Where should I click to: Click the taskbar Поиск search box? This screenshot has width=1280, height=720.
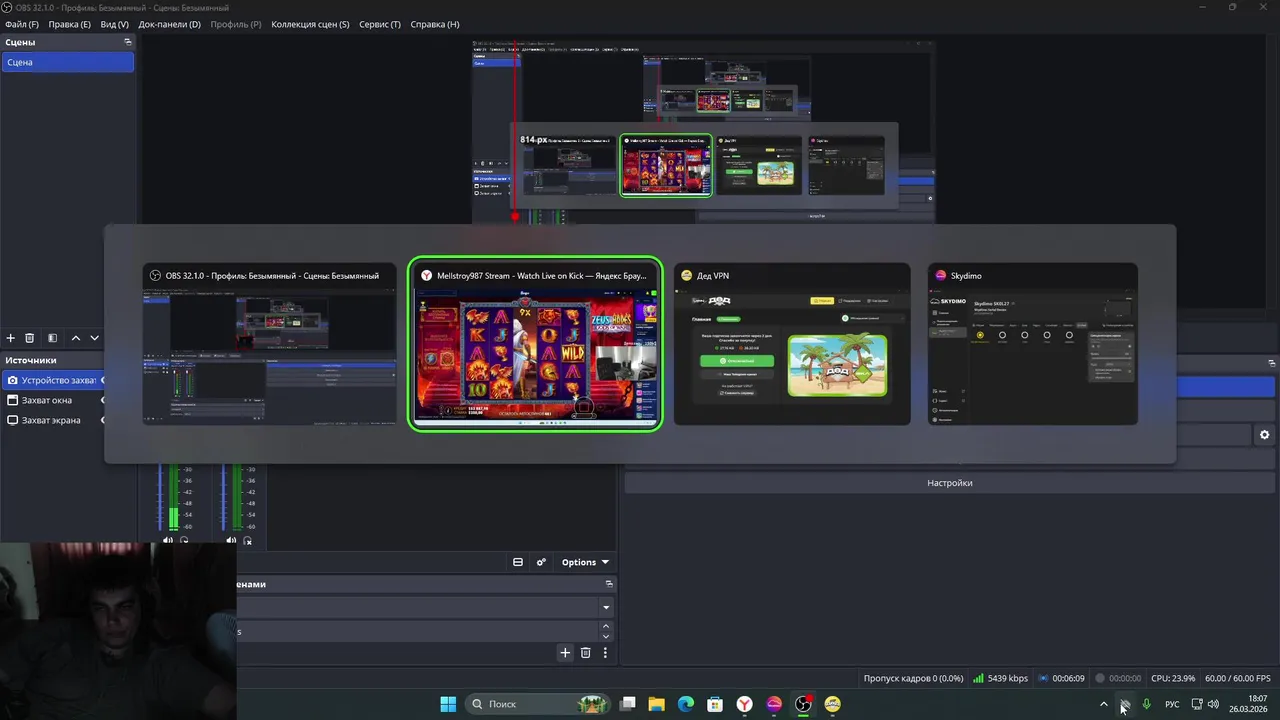click(x=537, y=704)
